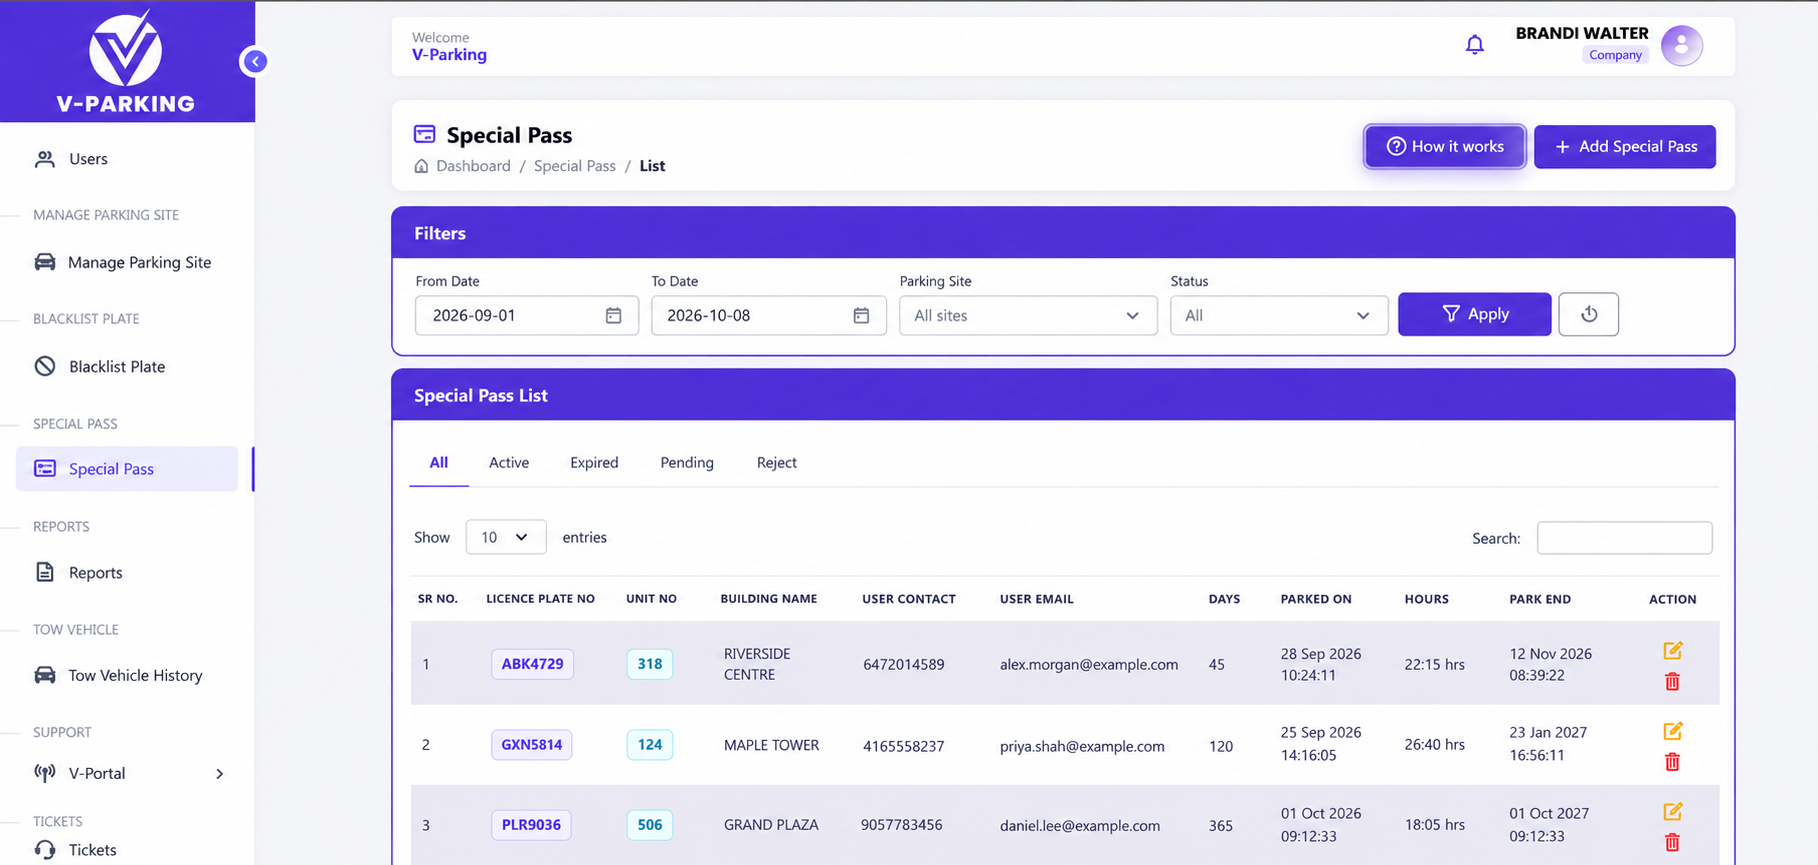Screen dimensions: 1818x865
Task: Click the V-Parking logo
Action: (x=126, y=61)
